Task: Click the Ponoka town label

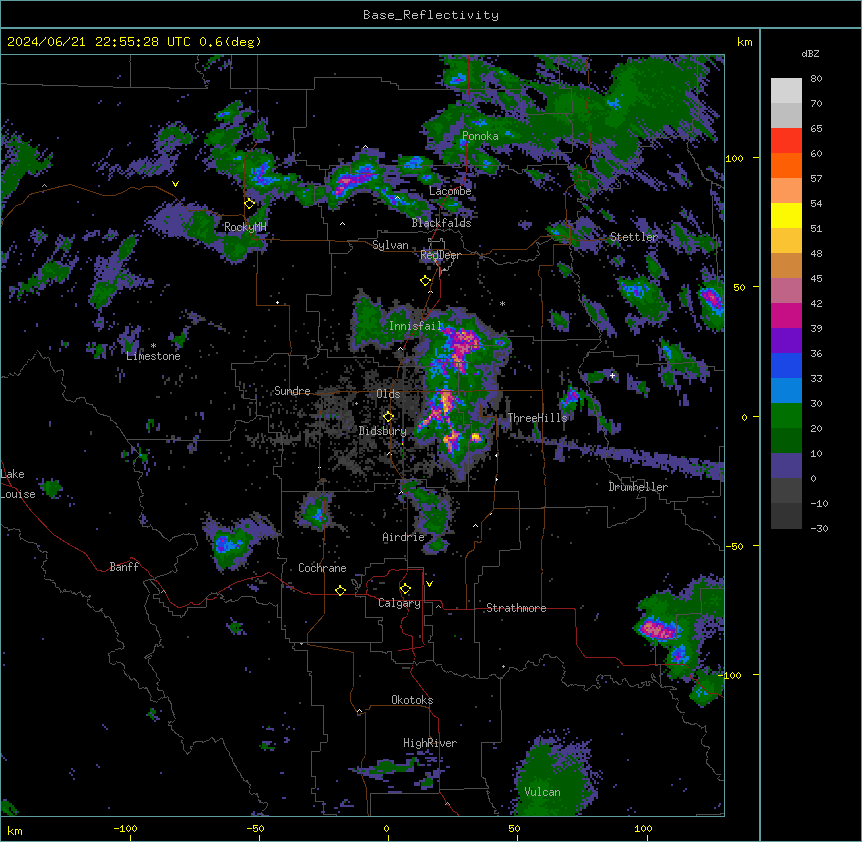Action: (480, 136)
